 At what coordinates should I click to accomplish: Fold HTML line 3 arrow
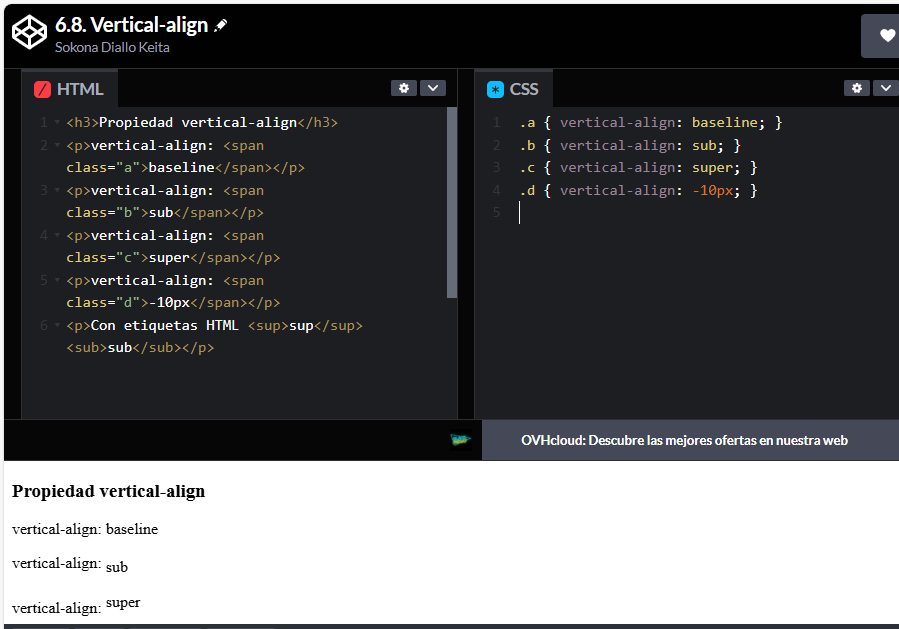click(57, 190)
